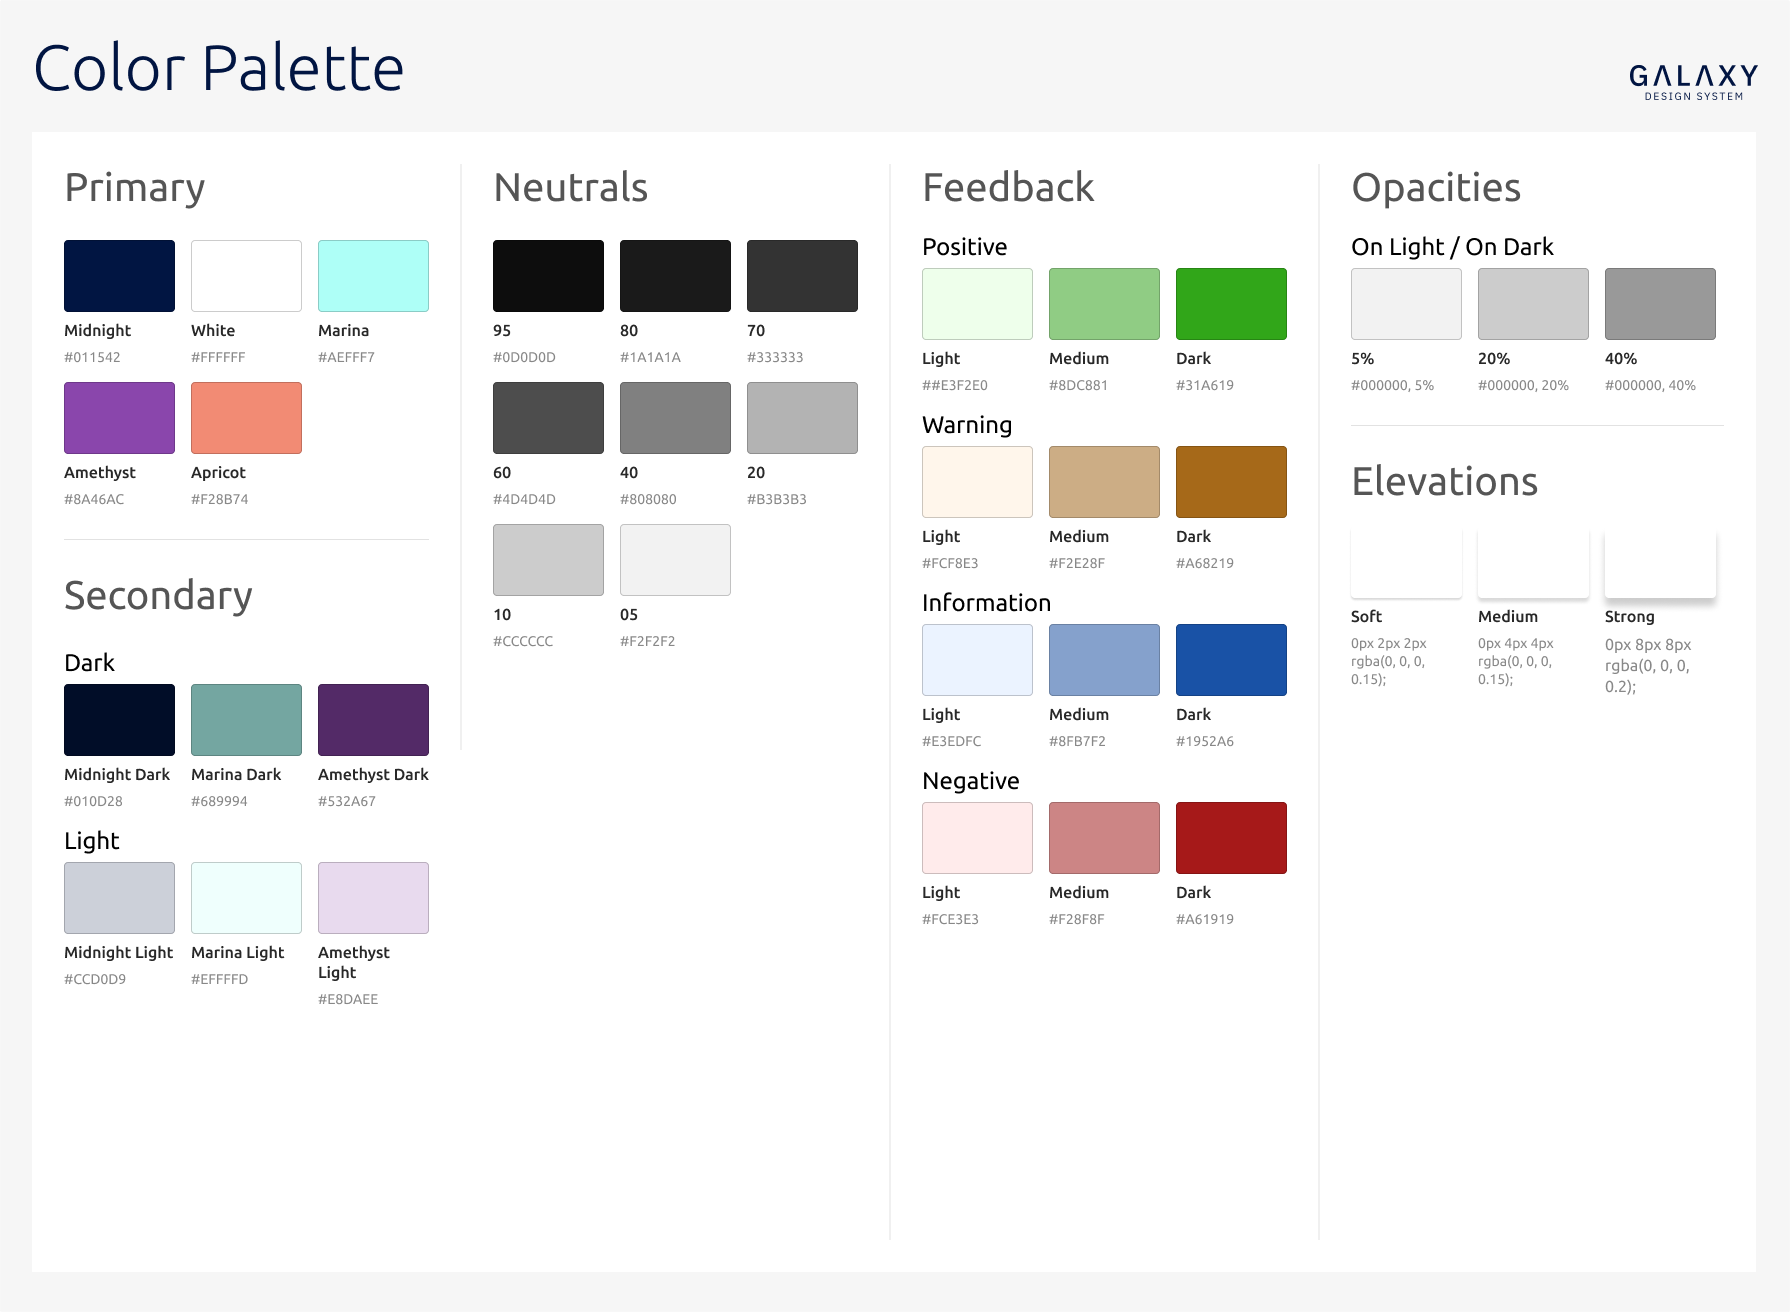1790x1312 pixels.
Task: Click the Color Palette page title
Action: (219, 68)
